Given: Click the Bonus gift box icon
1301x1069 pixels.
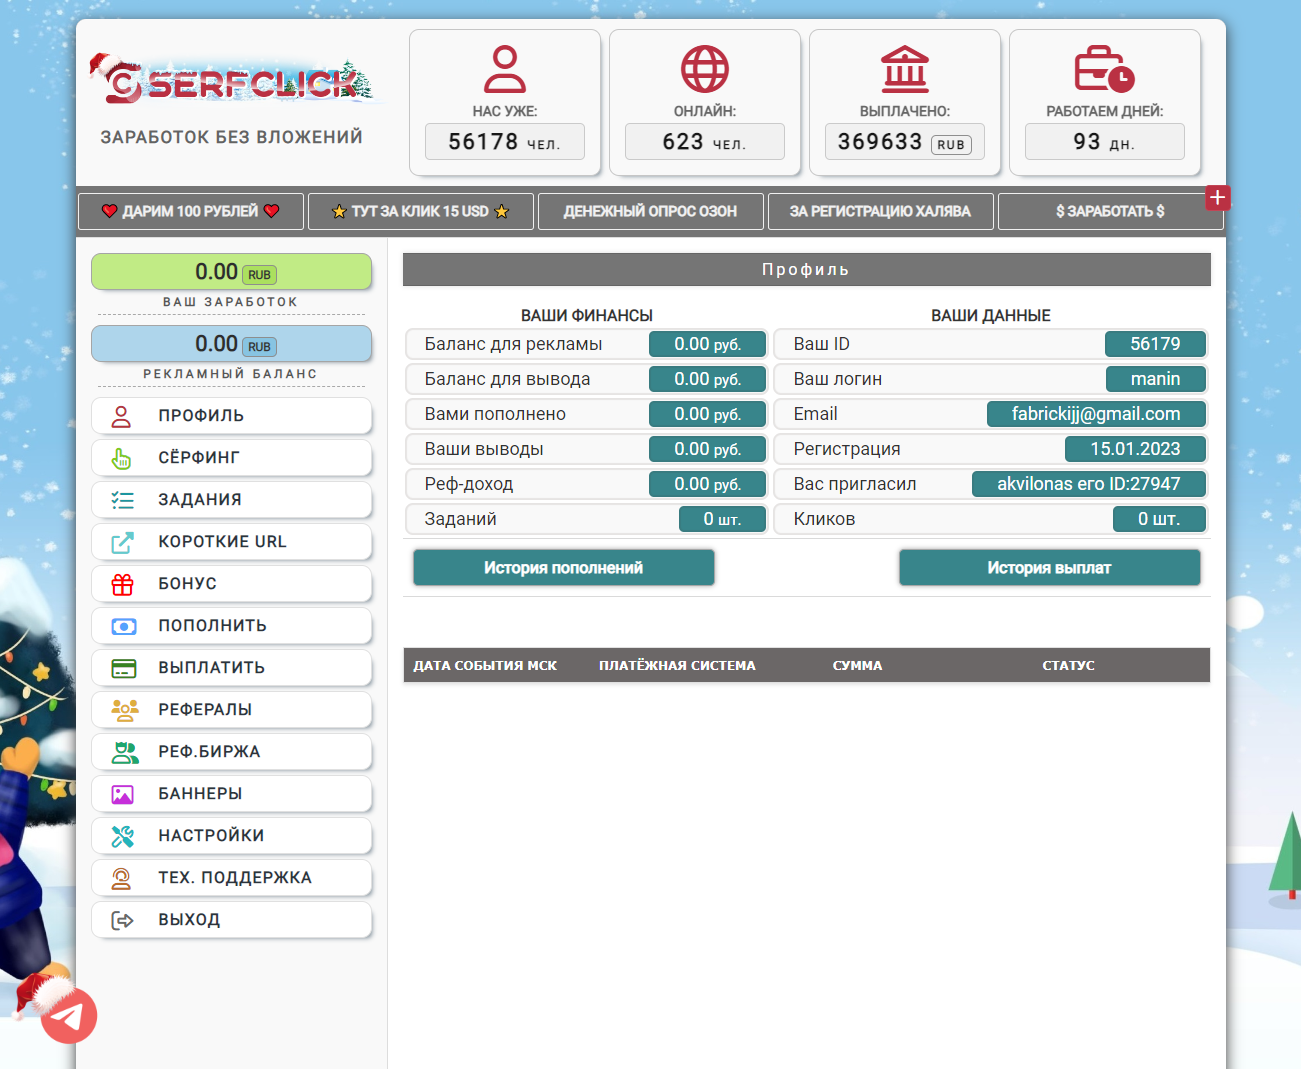Looking at the screenshot, I should [122, 584].
